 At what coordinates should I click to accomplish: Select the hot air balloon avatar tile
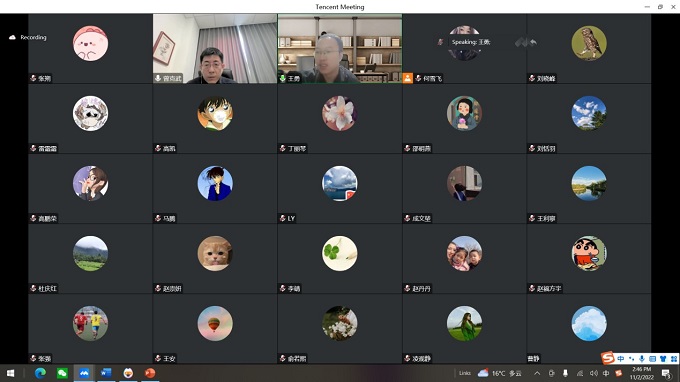pos(215,328)
